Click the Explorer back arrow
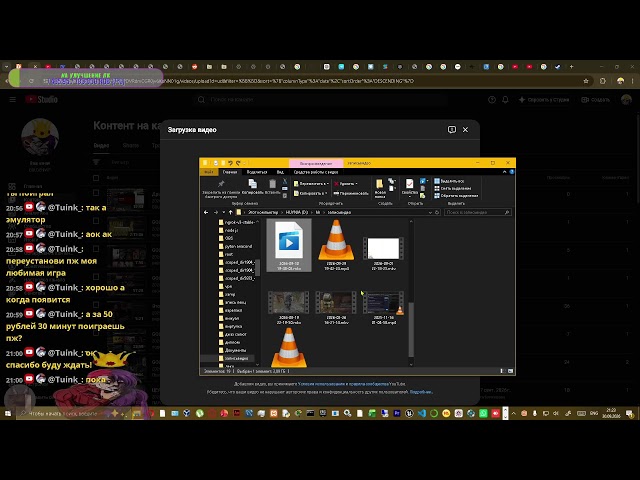 (206, 212)
